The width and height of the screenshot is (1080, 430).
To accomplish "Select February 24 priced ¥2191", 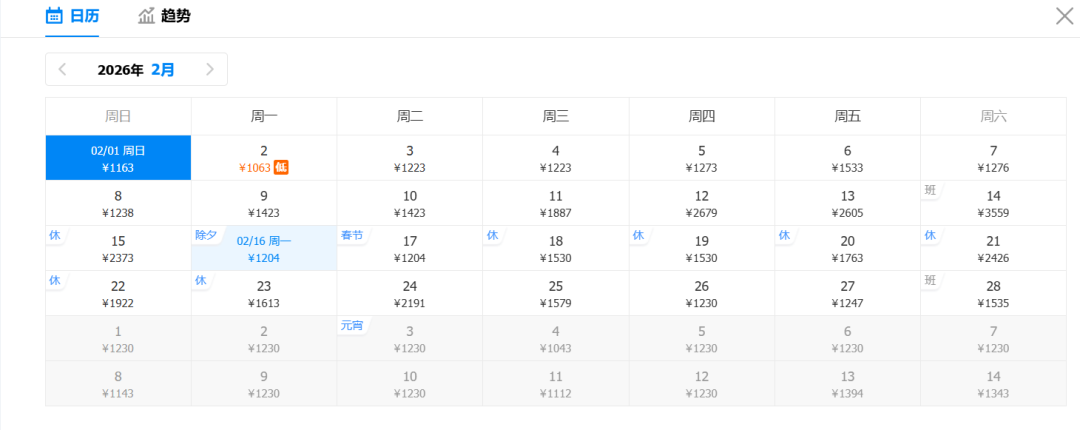I will [x=410, y=294].
